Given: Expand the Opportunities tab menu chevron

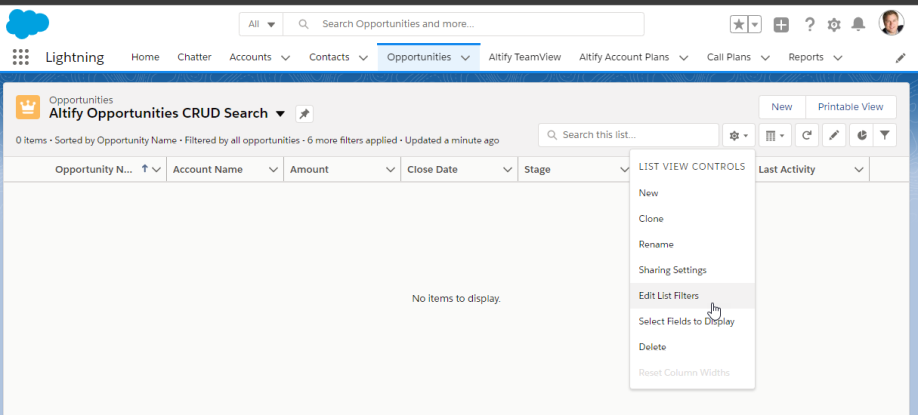Looking at the screenshot, I should click(465, 58).
